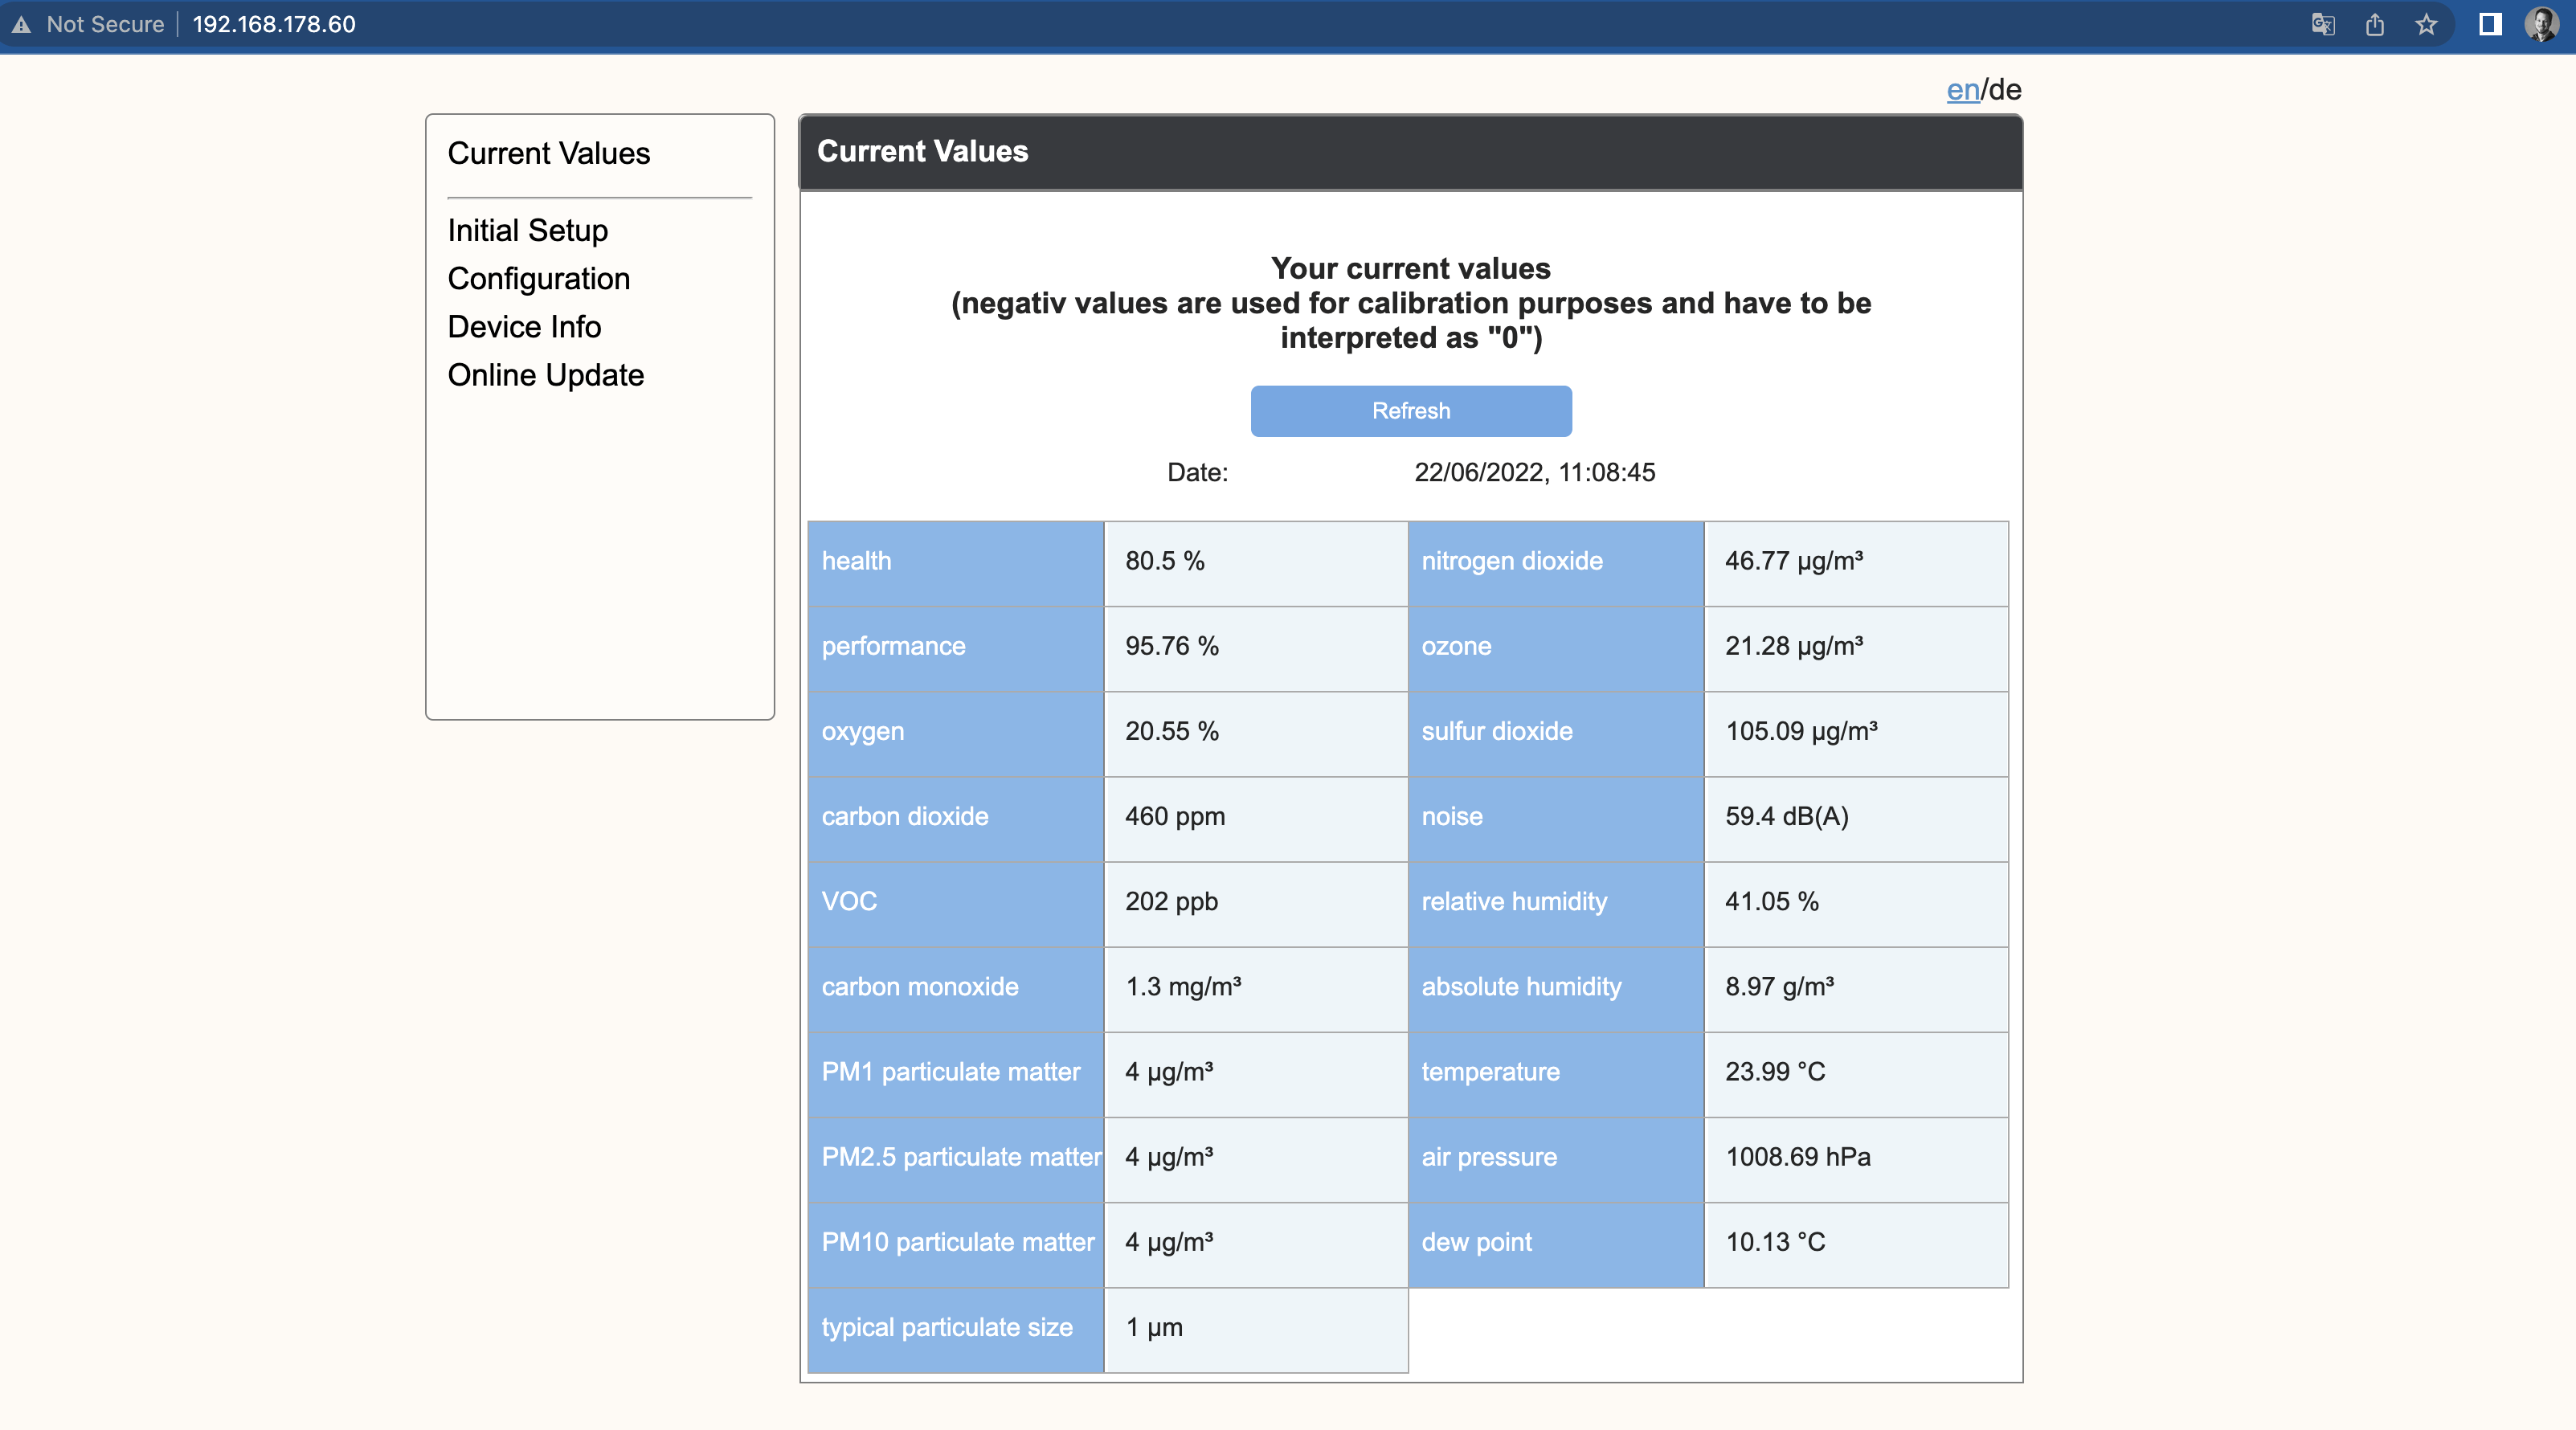Open Google Translate icon in address bar
Image resolution: width=2576 pixels, height=1430 pixels.
tap(2323, 24)
